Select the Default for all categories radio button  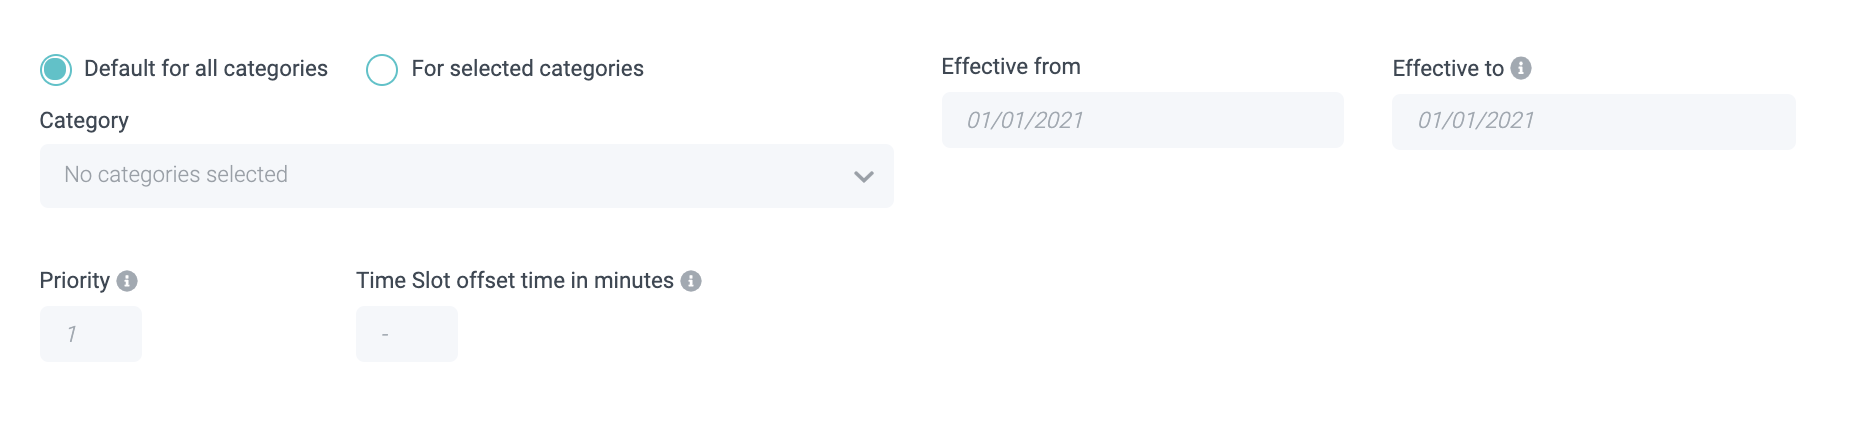pos(56,69)
